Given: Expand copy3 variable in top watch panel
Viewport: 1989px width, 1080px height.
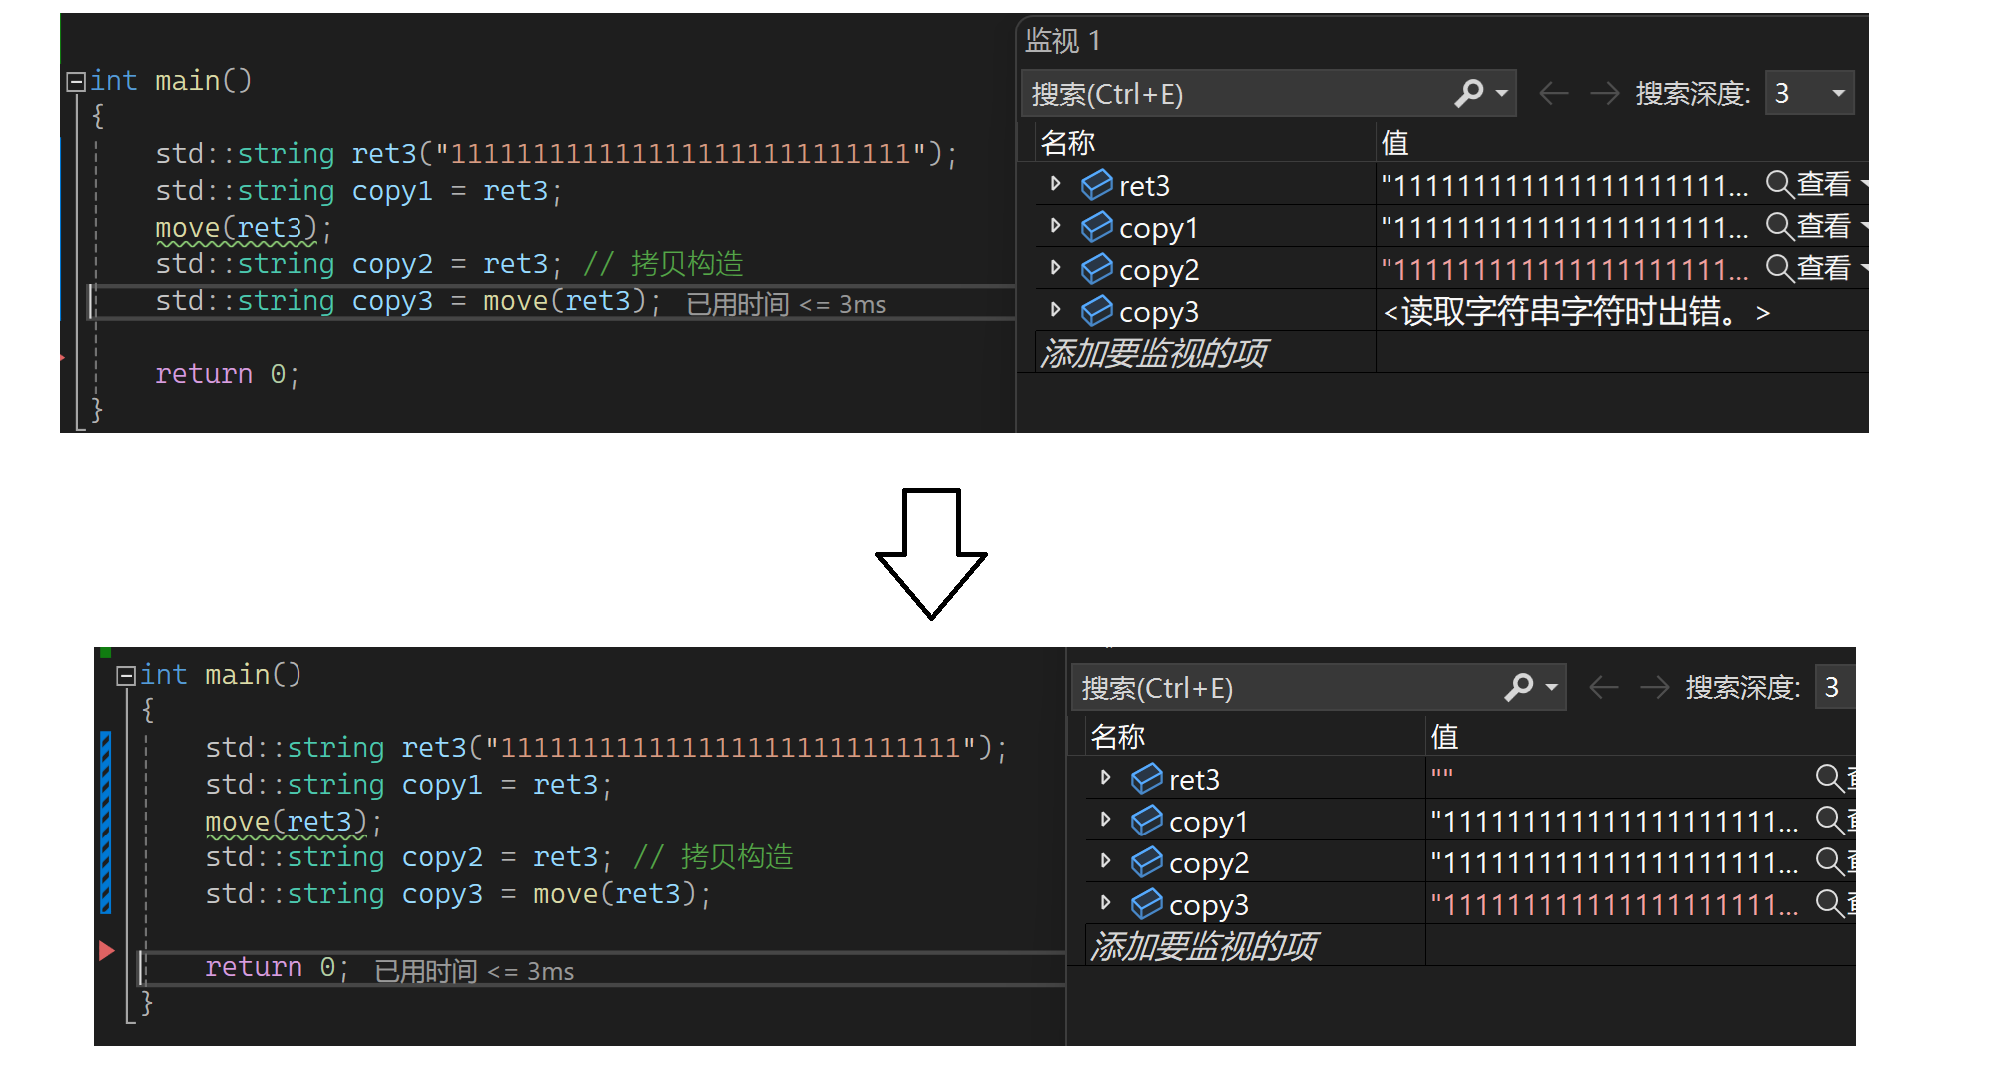Looking at the screenshot, I should click(1055, 310).
